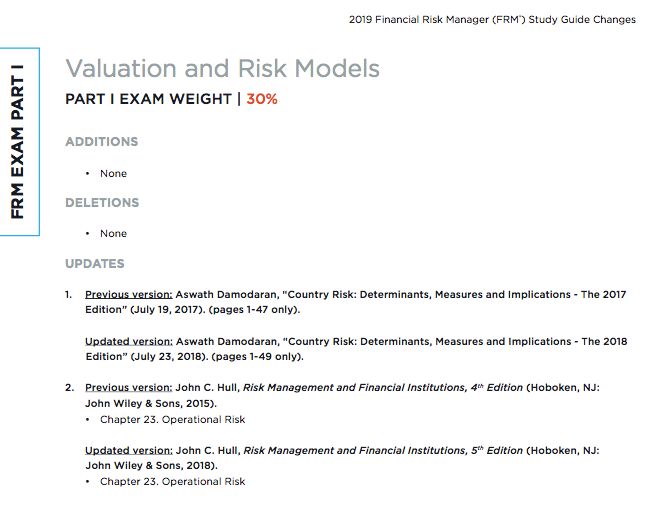Click the 5th Edition book title in italics
The image size is (669, 519).
pos(383,450)
